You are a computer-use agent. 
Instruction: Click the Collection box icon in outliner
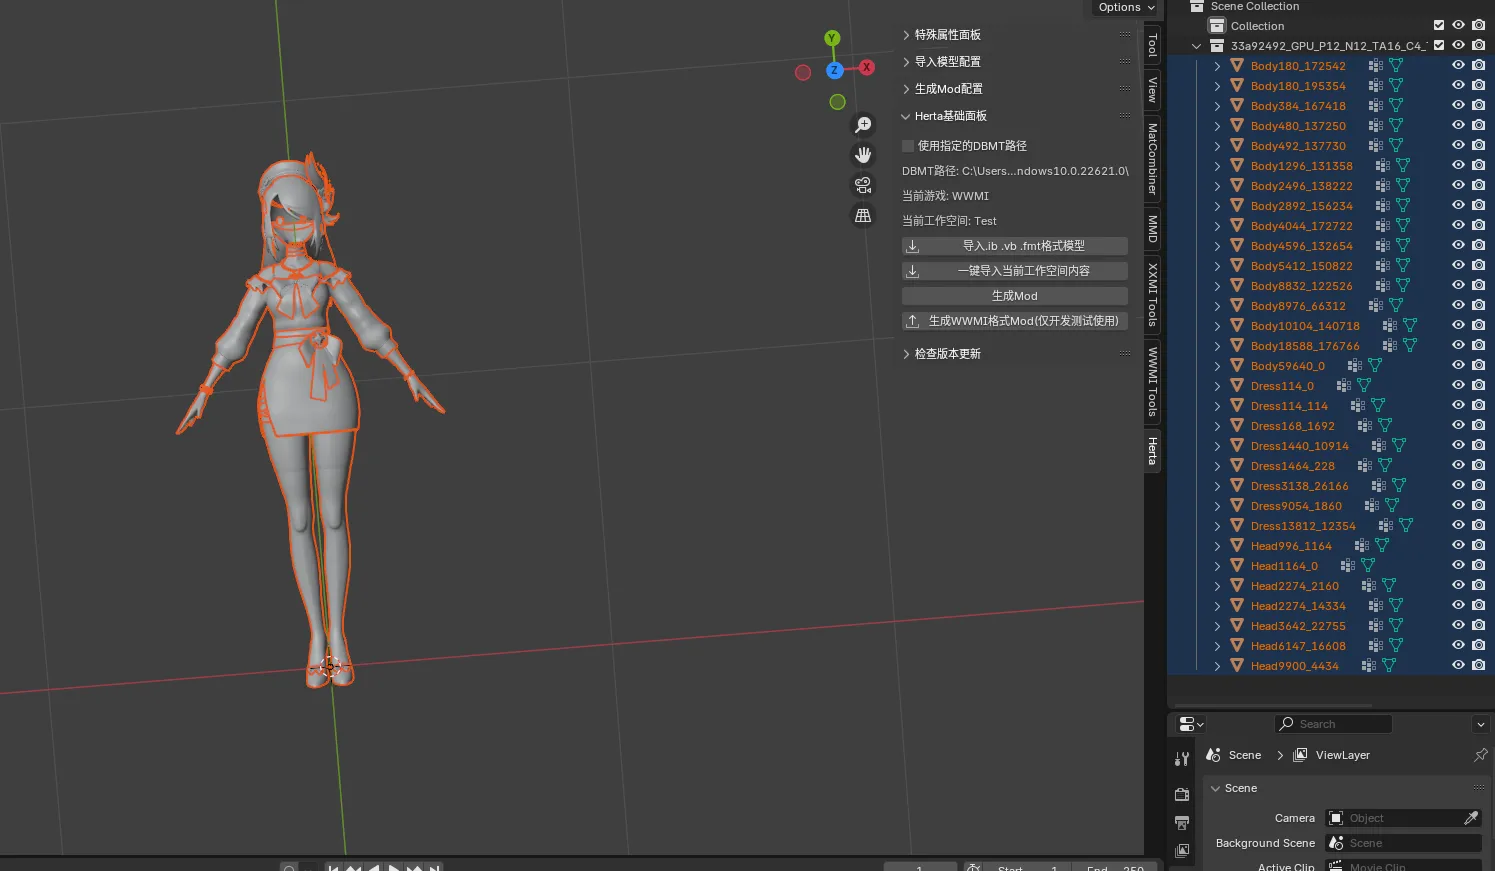point(1217,25)
